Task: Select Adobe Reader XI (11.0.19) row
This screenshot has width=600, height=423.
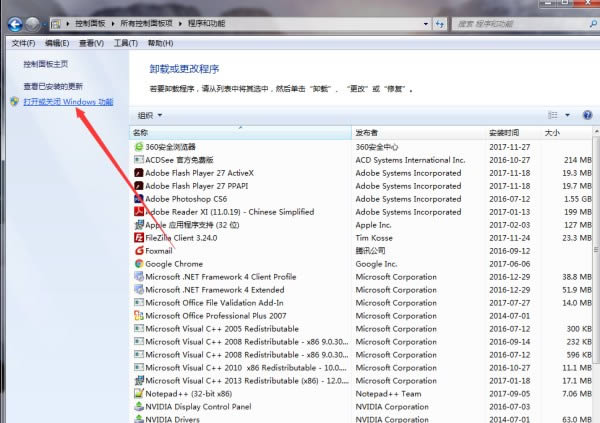Action: pos(361,212)
